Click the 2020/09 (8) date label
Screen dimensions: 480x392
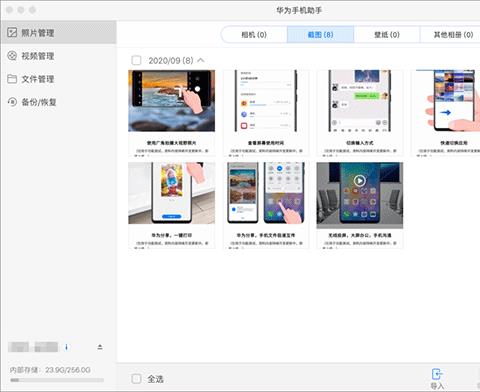click(x=171, y=60)
